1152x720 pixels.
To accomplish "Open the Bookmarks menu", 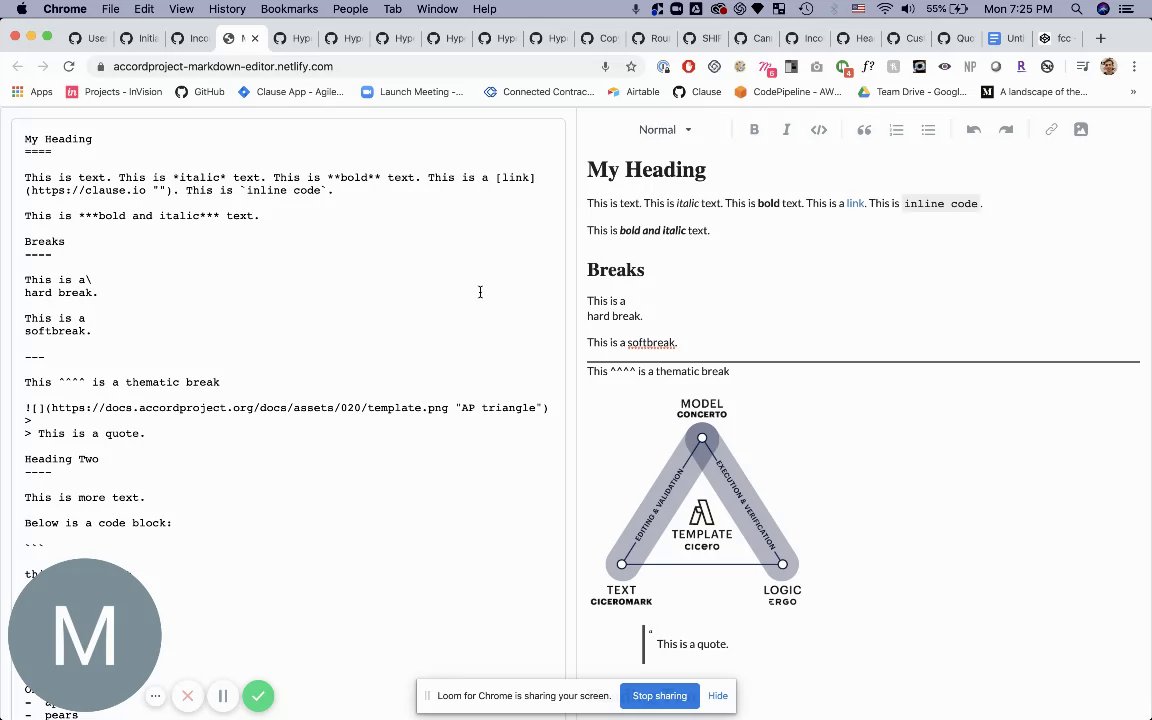I will [x=289, y=9].
